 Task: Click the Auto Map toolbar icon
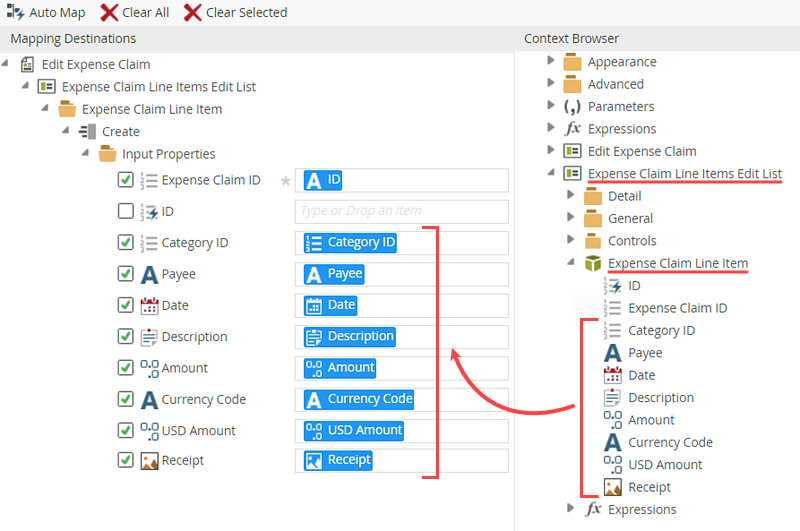15,13
